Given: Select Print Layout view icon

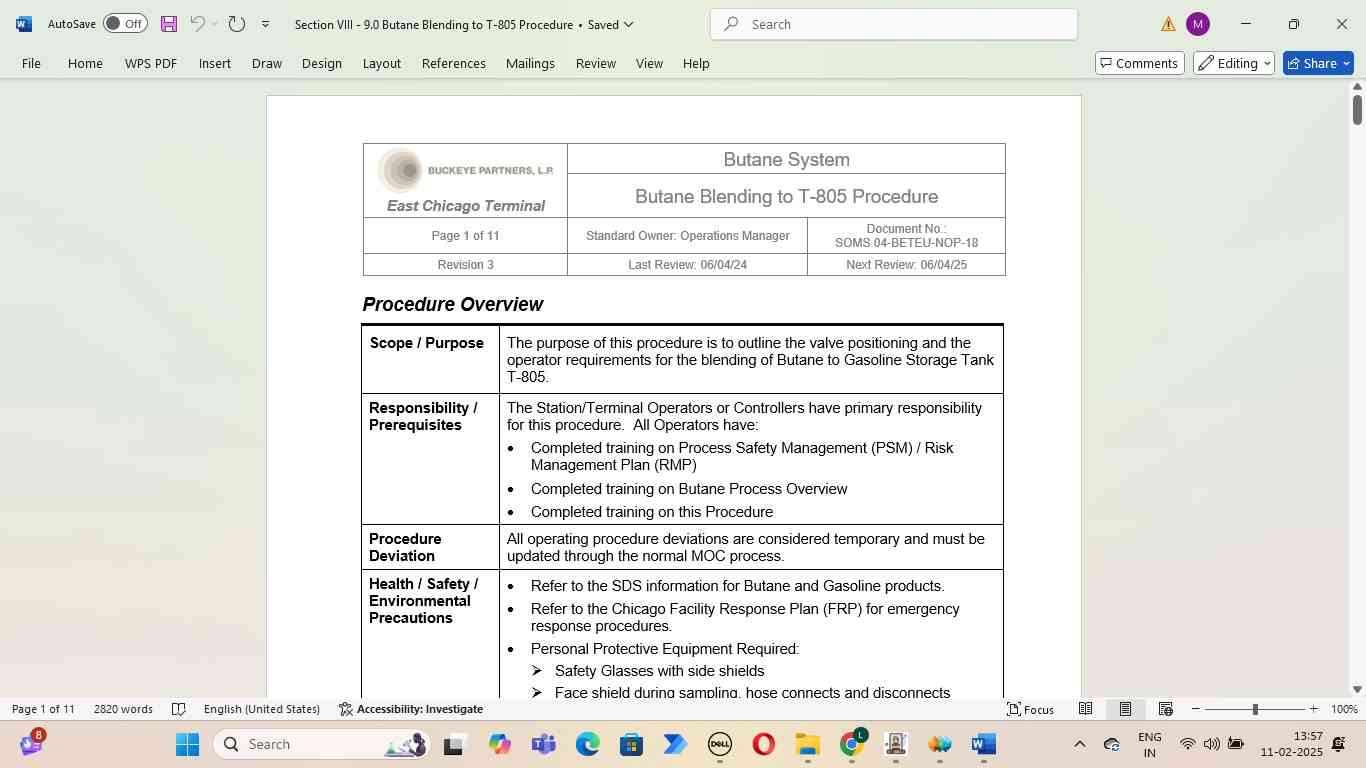Looking at the screenshot, I should point(1125,709).
